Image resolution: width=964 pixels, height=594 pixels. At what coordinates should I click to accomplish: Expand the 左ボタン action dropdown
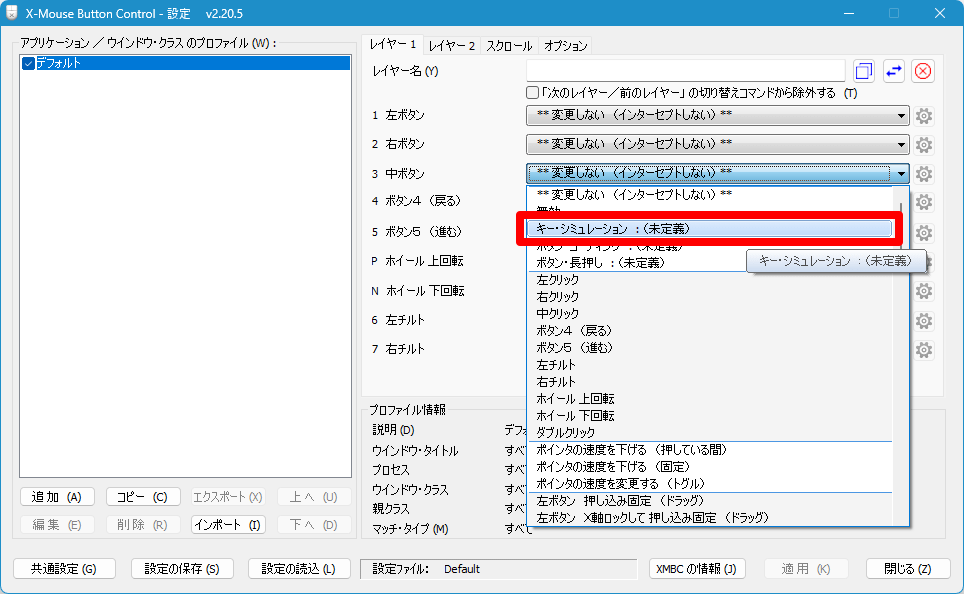[x=901, y=115]
